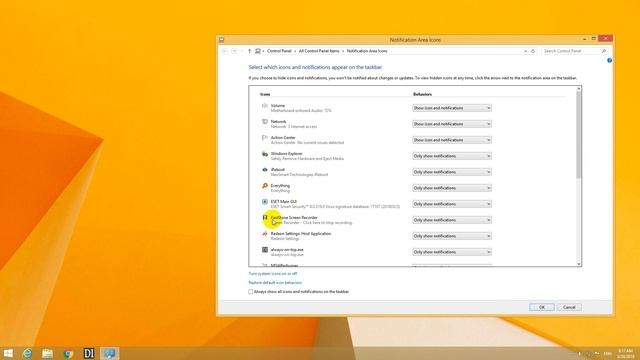This screenshot has height=360, width=640.
Task: Click the system tray clock
Action: coord(625,353)
